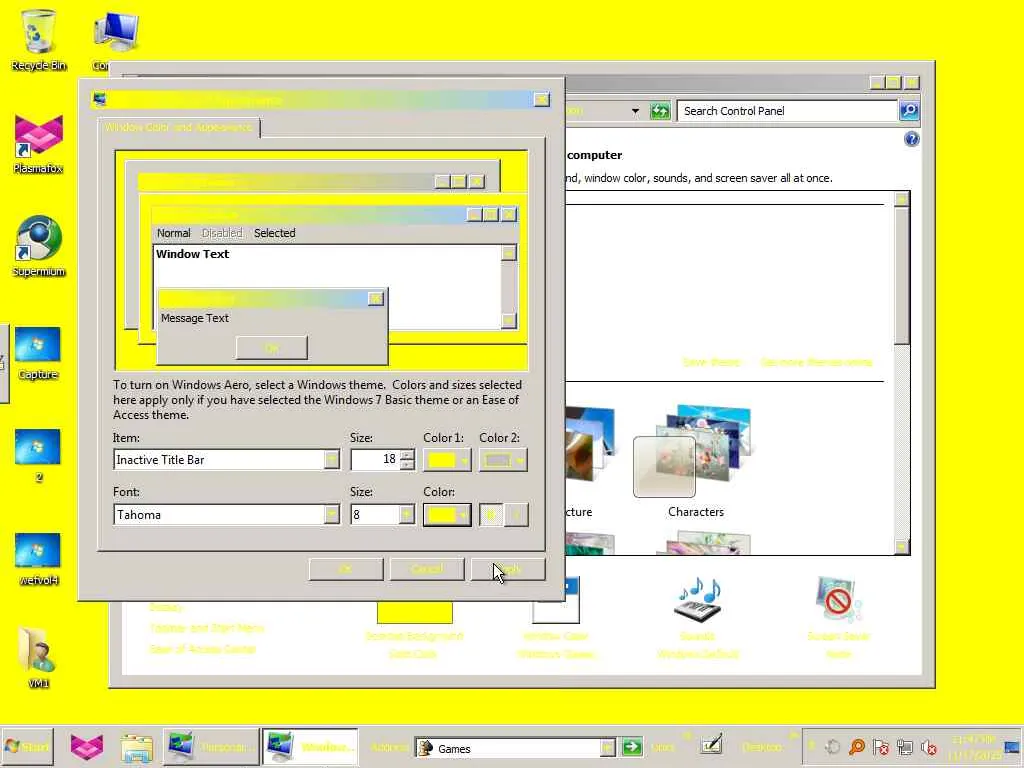
Task: Open Action Center flag tray icon
Action: pos(880,747)
